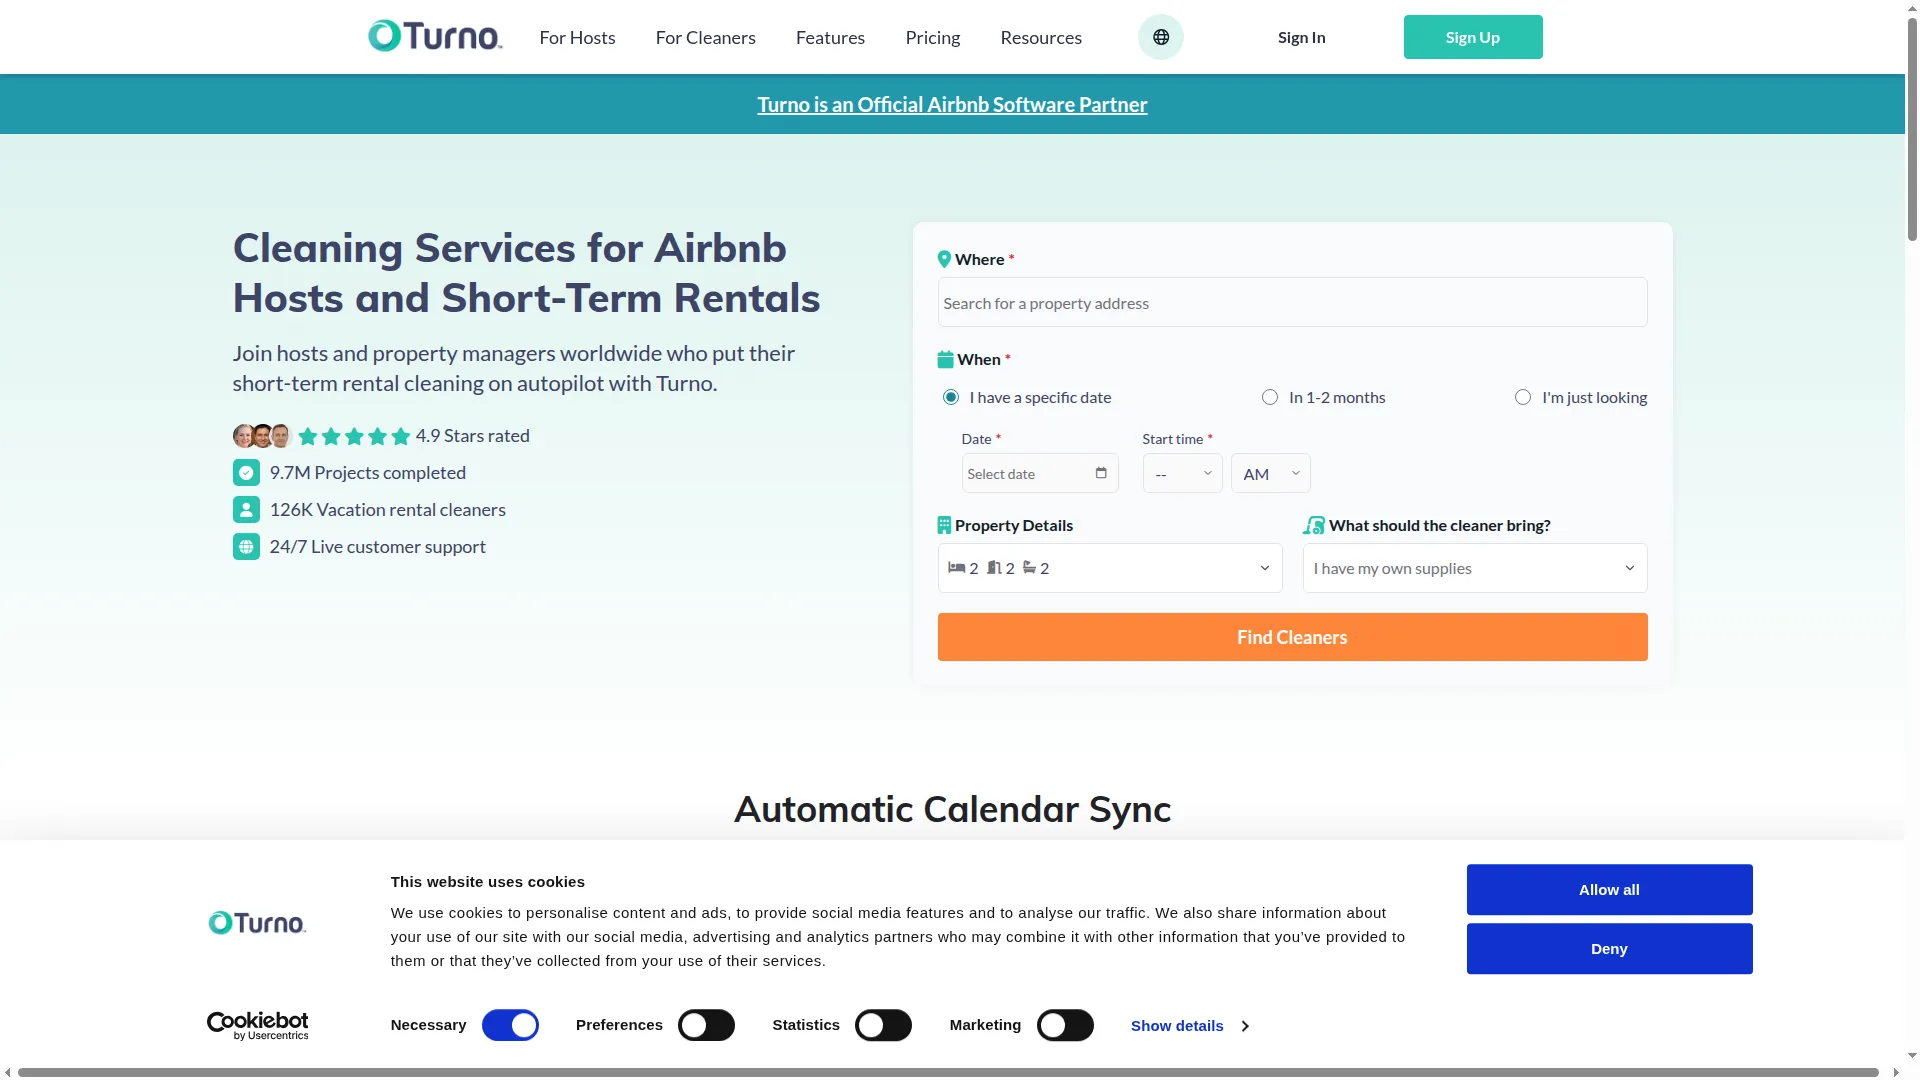
Task: Click the Sign Up button
Action: pyautogui.click(x=1473, y=37)
